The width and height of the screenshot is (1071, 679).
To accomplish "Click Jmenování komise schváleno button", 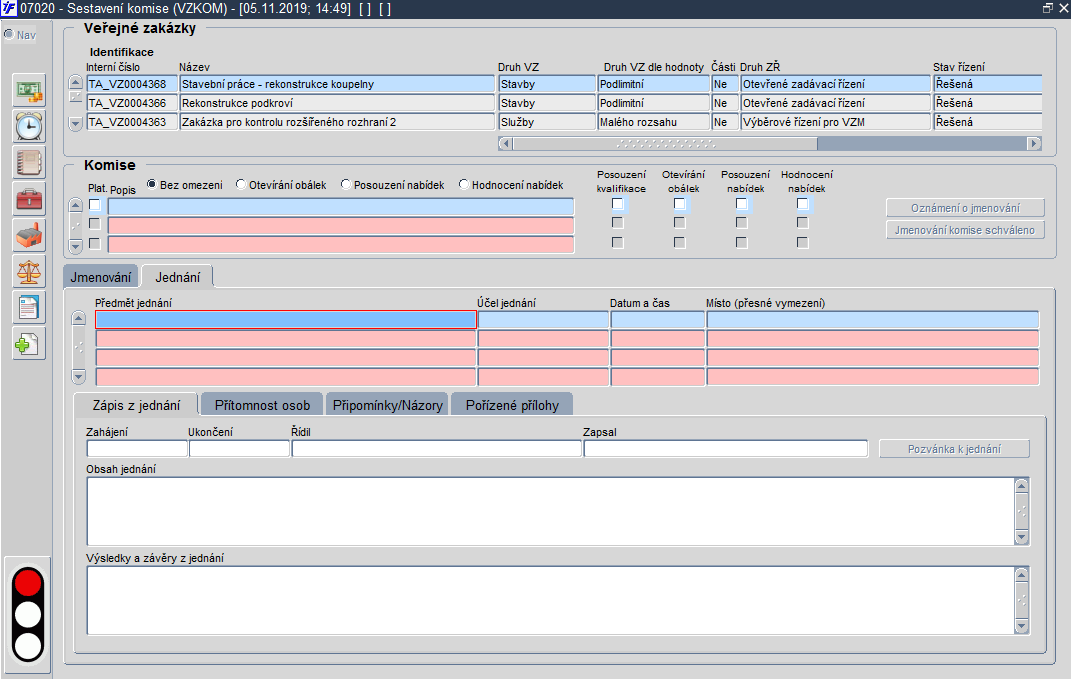I will (965, 230).
